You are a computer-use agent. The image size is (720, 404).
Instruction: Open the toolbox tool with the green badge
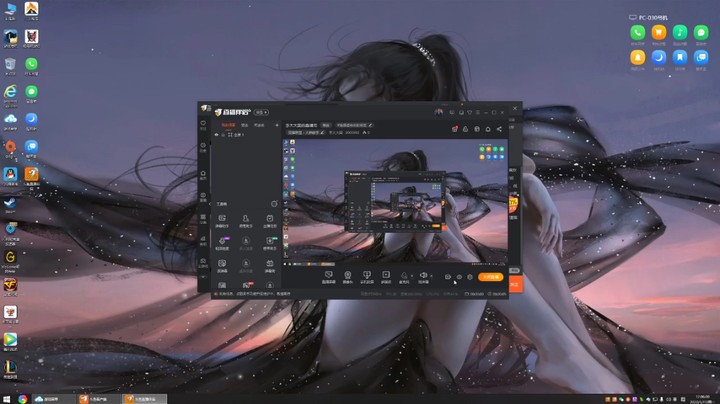point(270,243)
